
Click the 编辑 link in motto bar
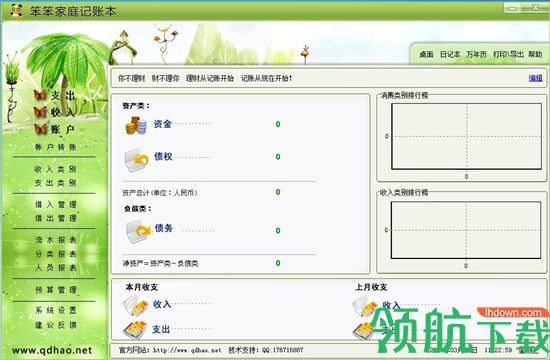[536, 78]
